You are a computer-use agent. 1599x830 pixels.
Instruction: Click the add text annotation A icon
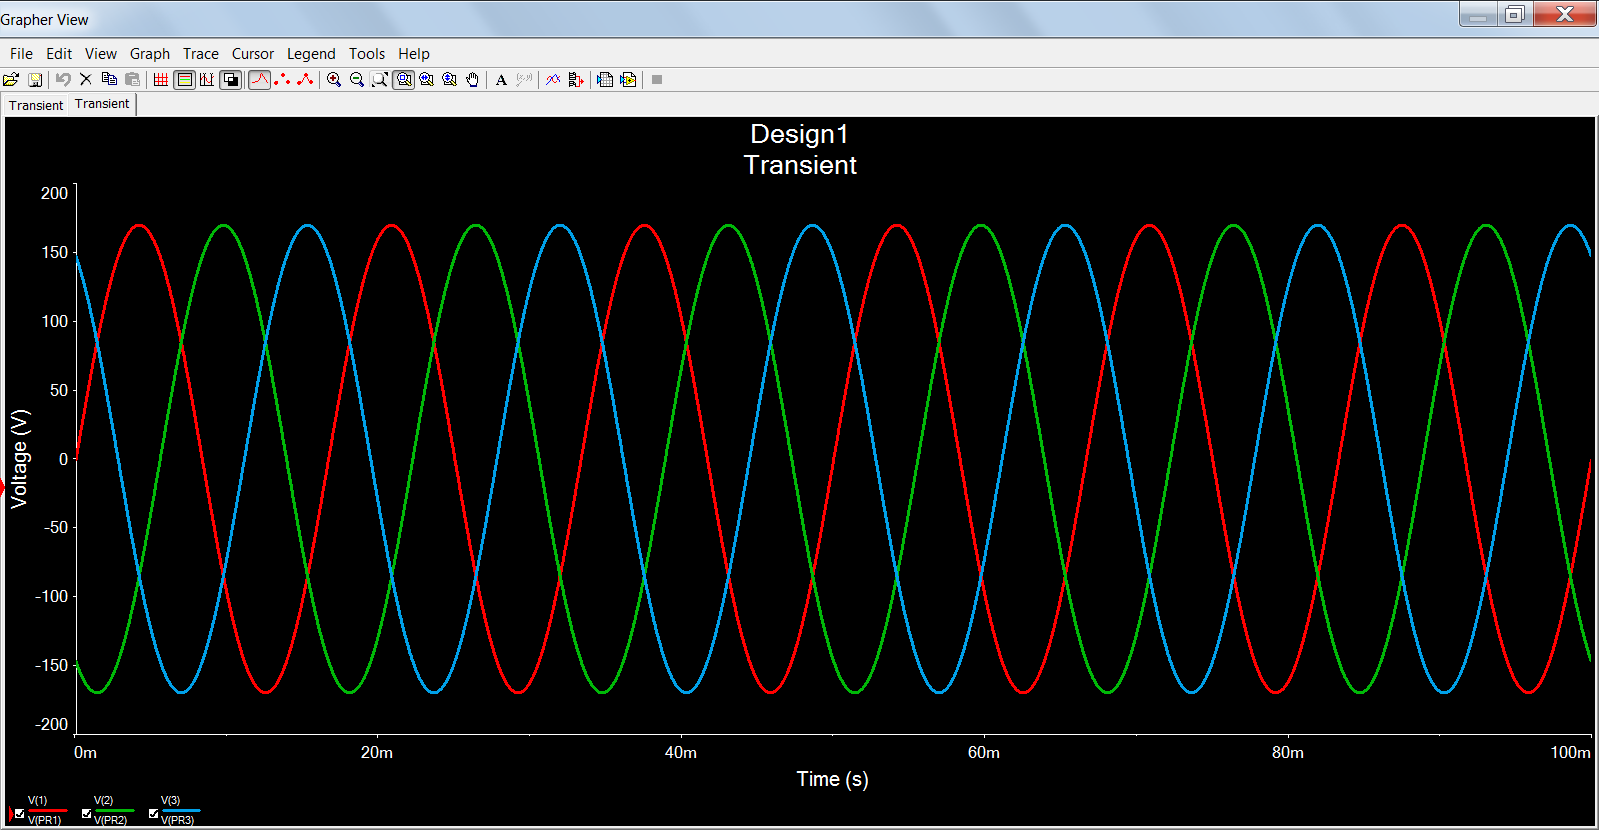tap(501, 80)
